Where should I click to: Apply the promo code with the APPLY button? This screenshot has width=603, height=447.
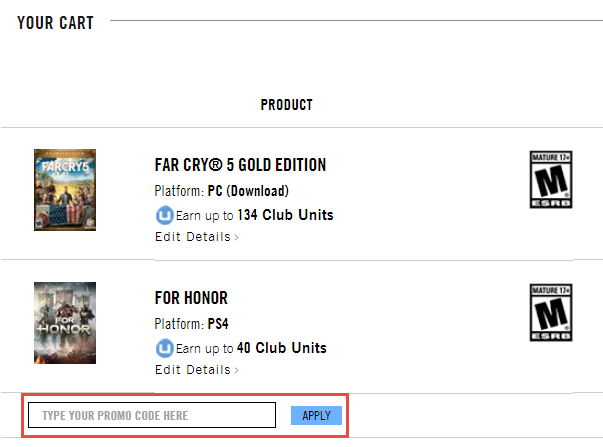point(316,415)
